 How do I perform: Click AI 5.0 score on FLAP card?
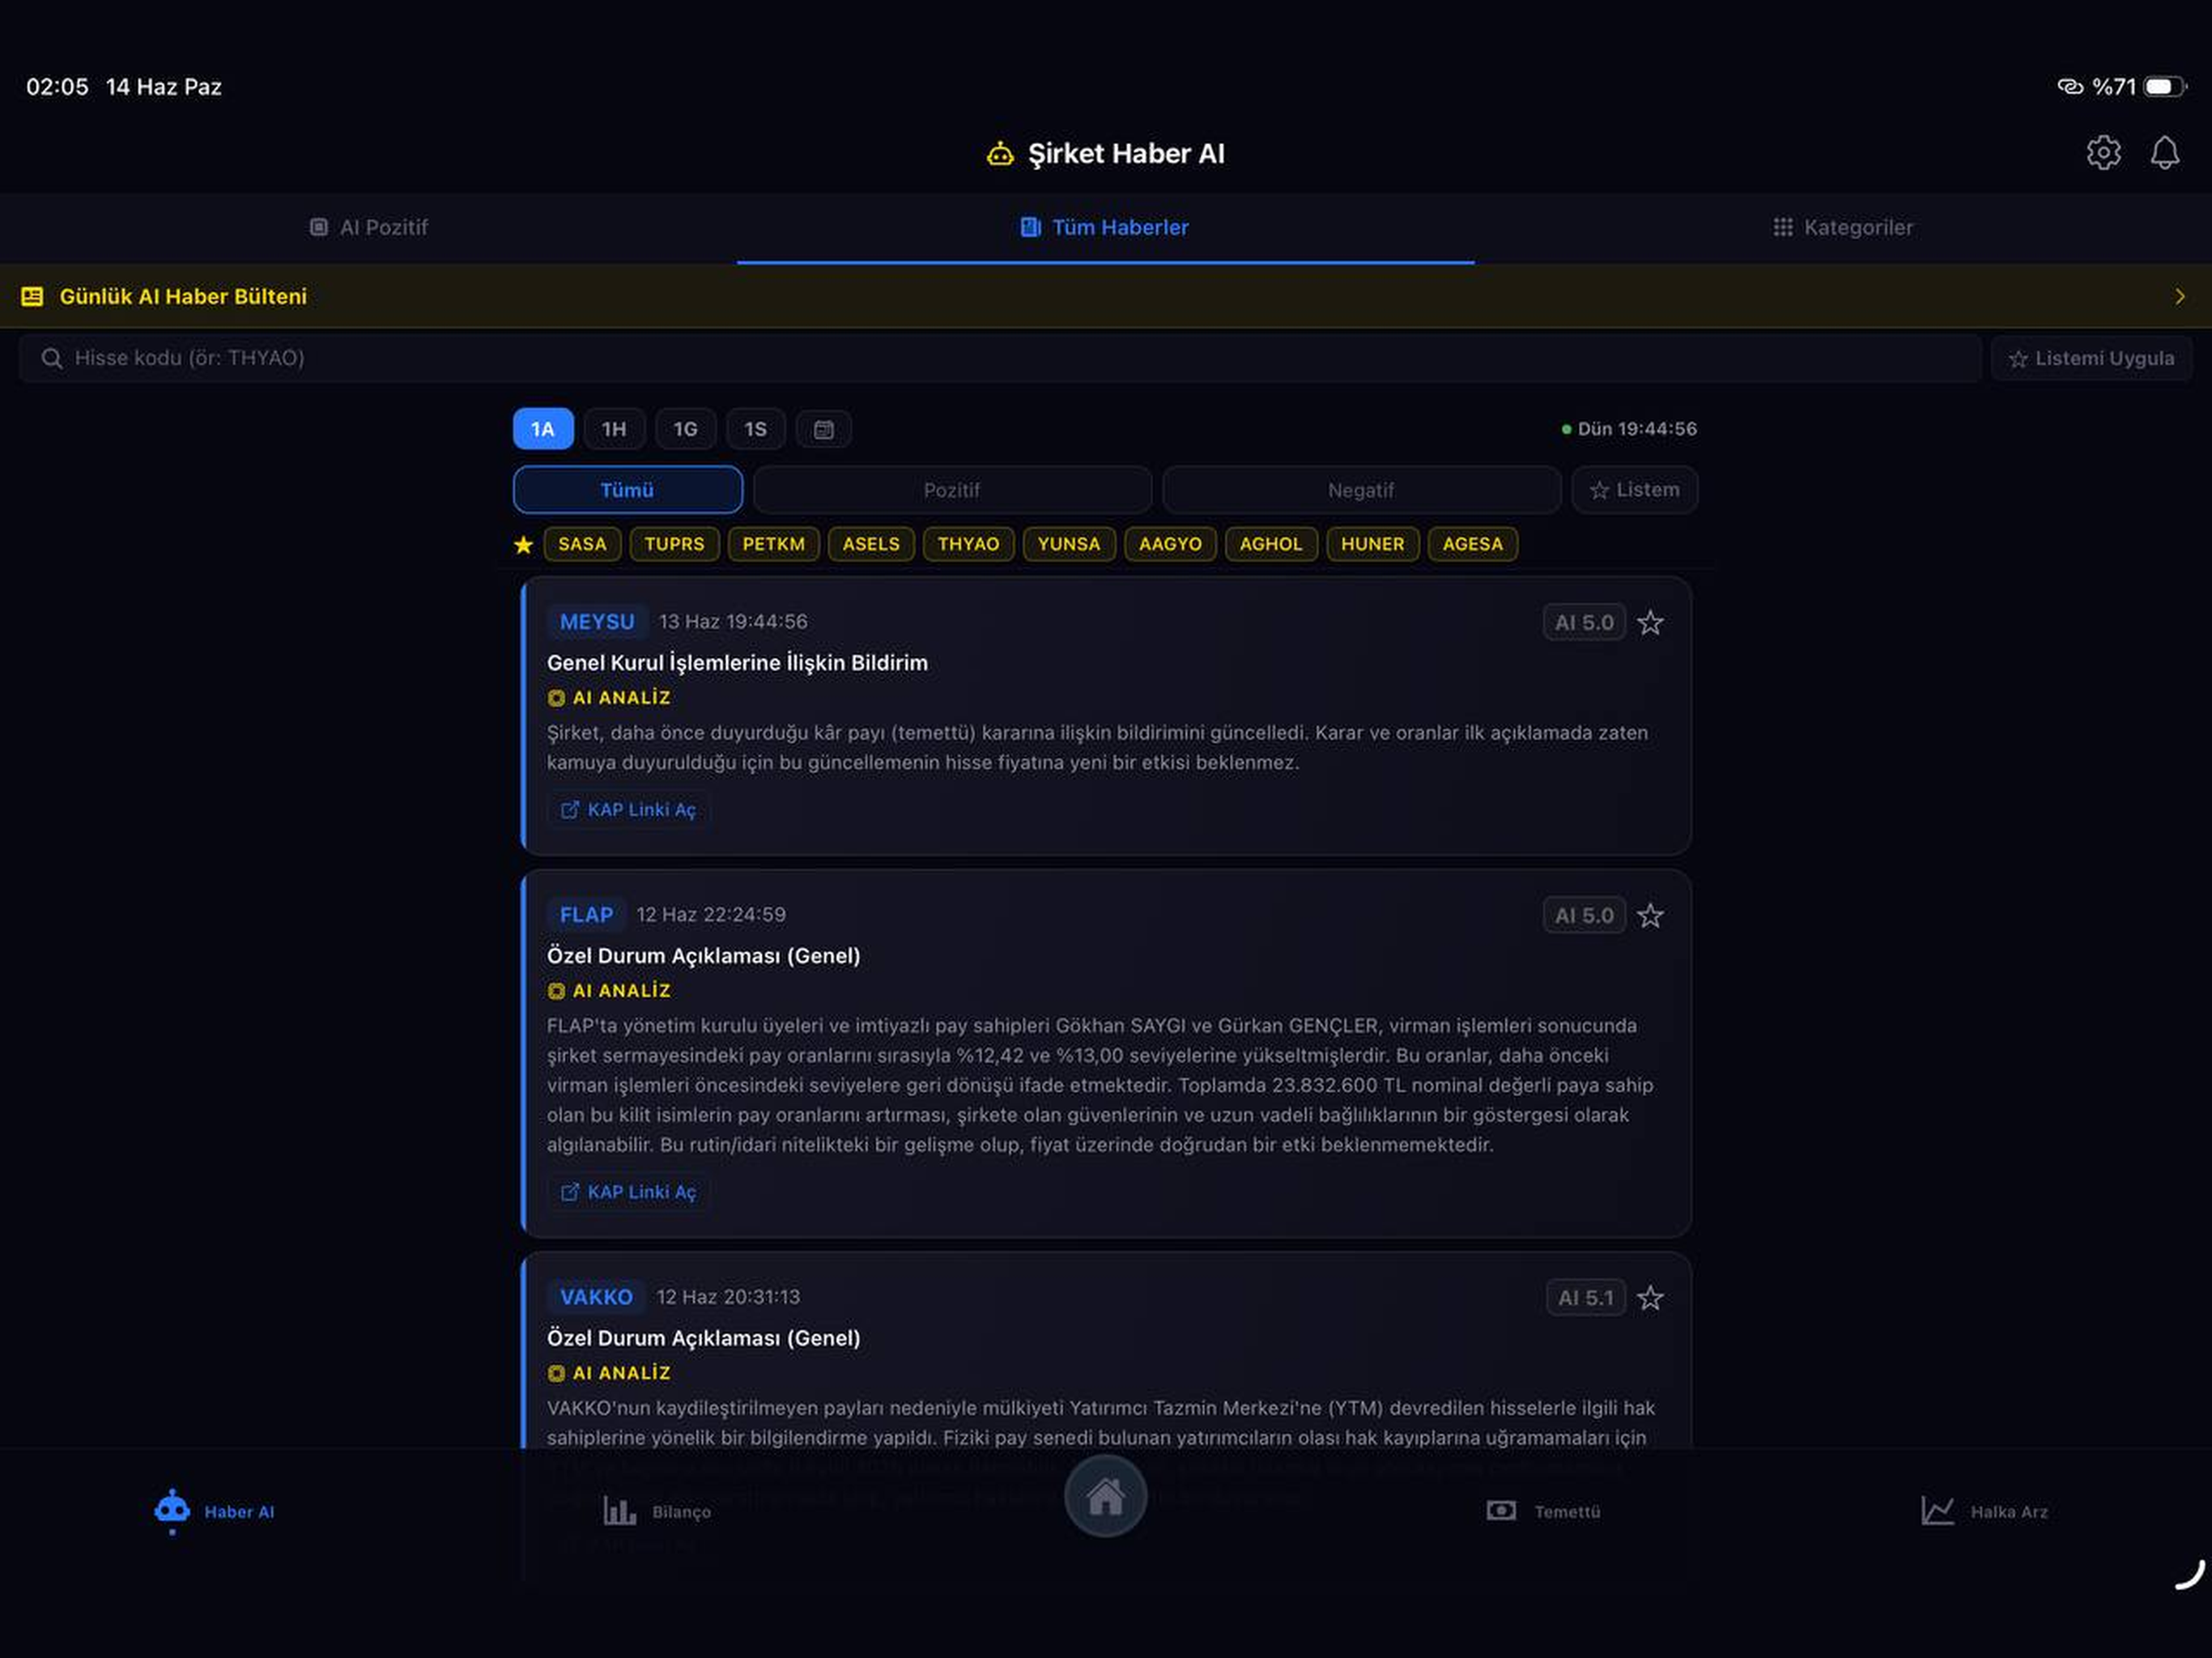(1584, 916)
